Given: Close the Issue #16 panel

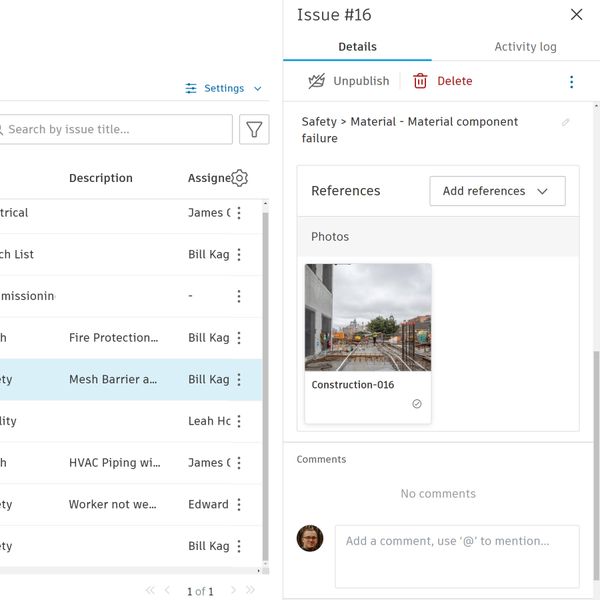Looking at the screenshot, I should [x=576, y=15].
